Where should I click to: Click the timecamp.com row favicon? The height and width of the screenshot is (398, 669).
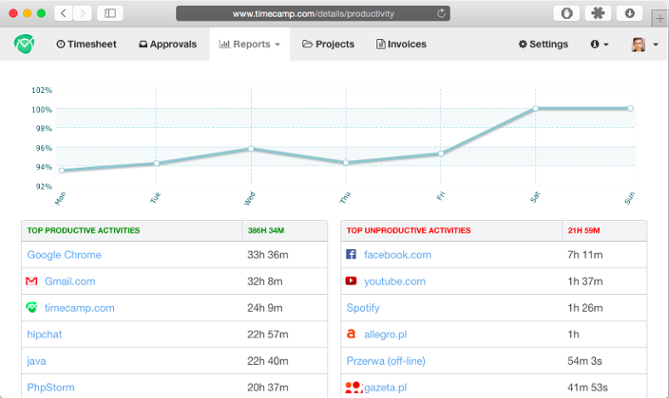click(32, 308)
